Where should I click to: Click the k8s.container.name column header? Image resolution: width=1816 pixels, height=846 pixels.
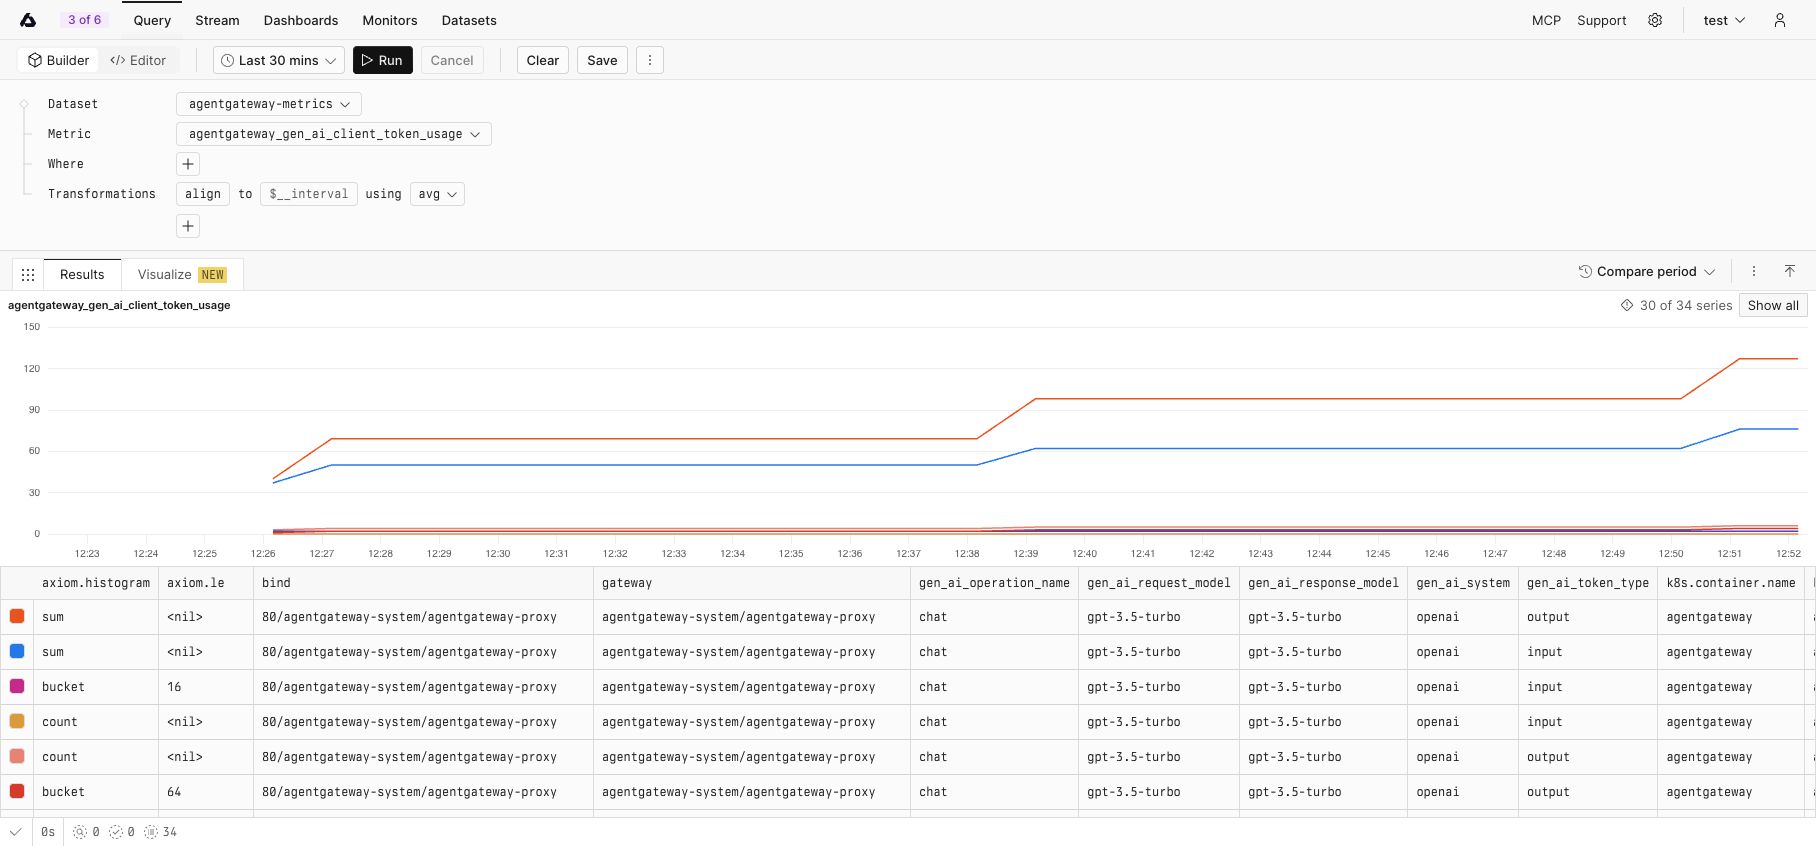[x=1731, y=583]
